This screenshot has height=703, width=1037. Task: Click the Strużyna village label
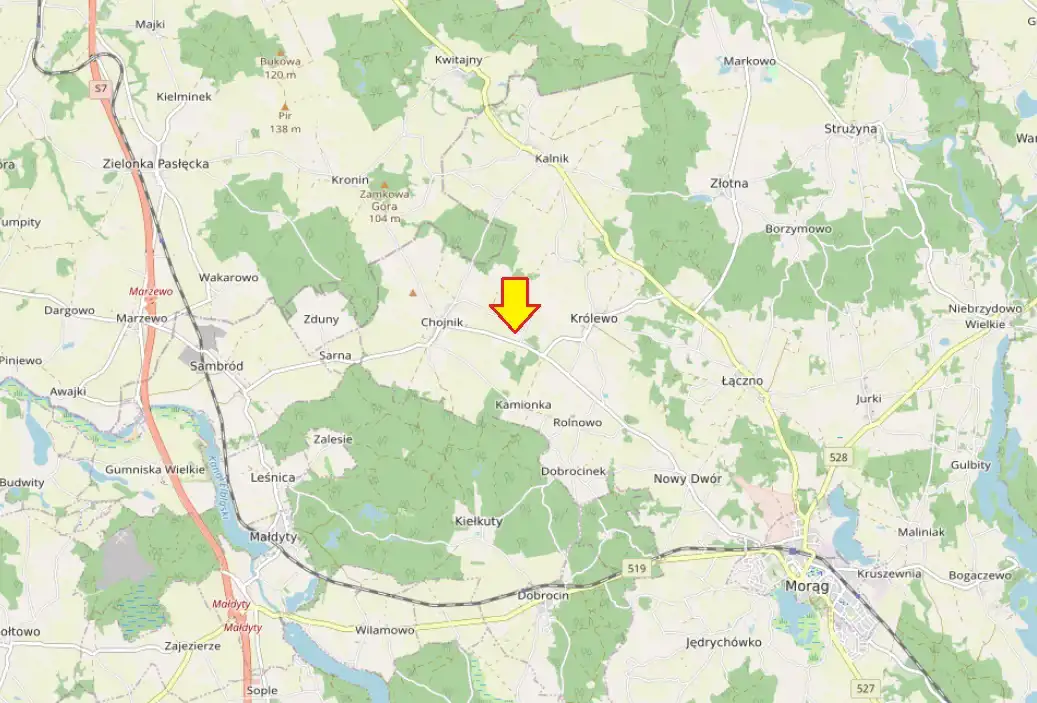[850, 128]
